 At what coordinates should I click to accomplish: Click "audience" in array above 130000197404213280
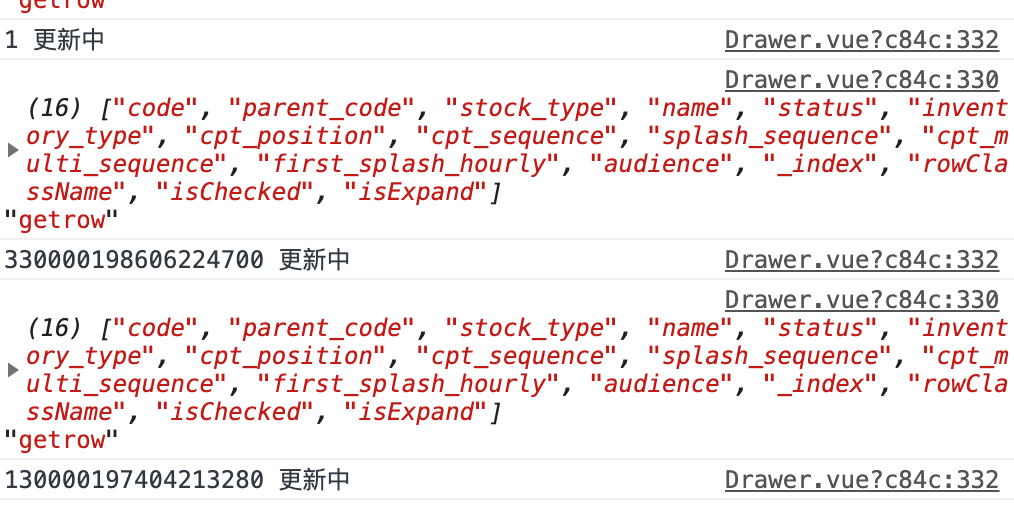(662, 384)
